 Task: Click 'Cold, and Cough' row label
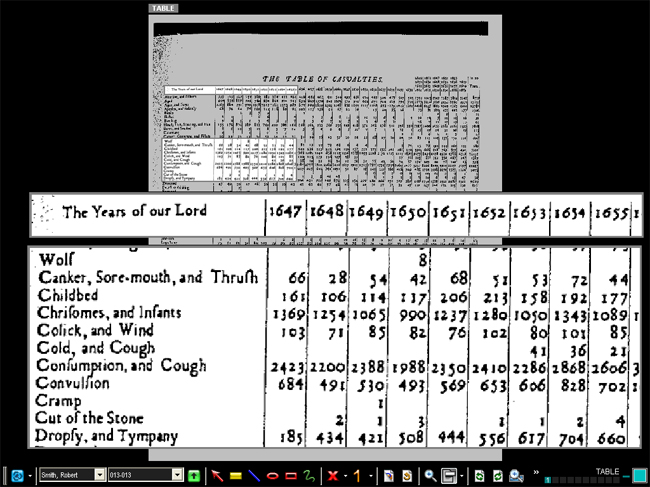click(96, 348)
